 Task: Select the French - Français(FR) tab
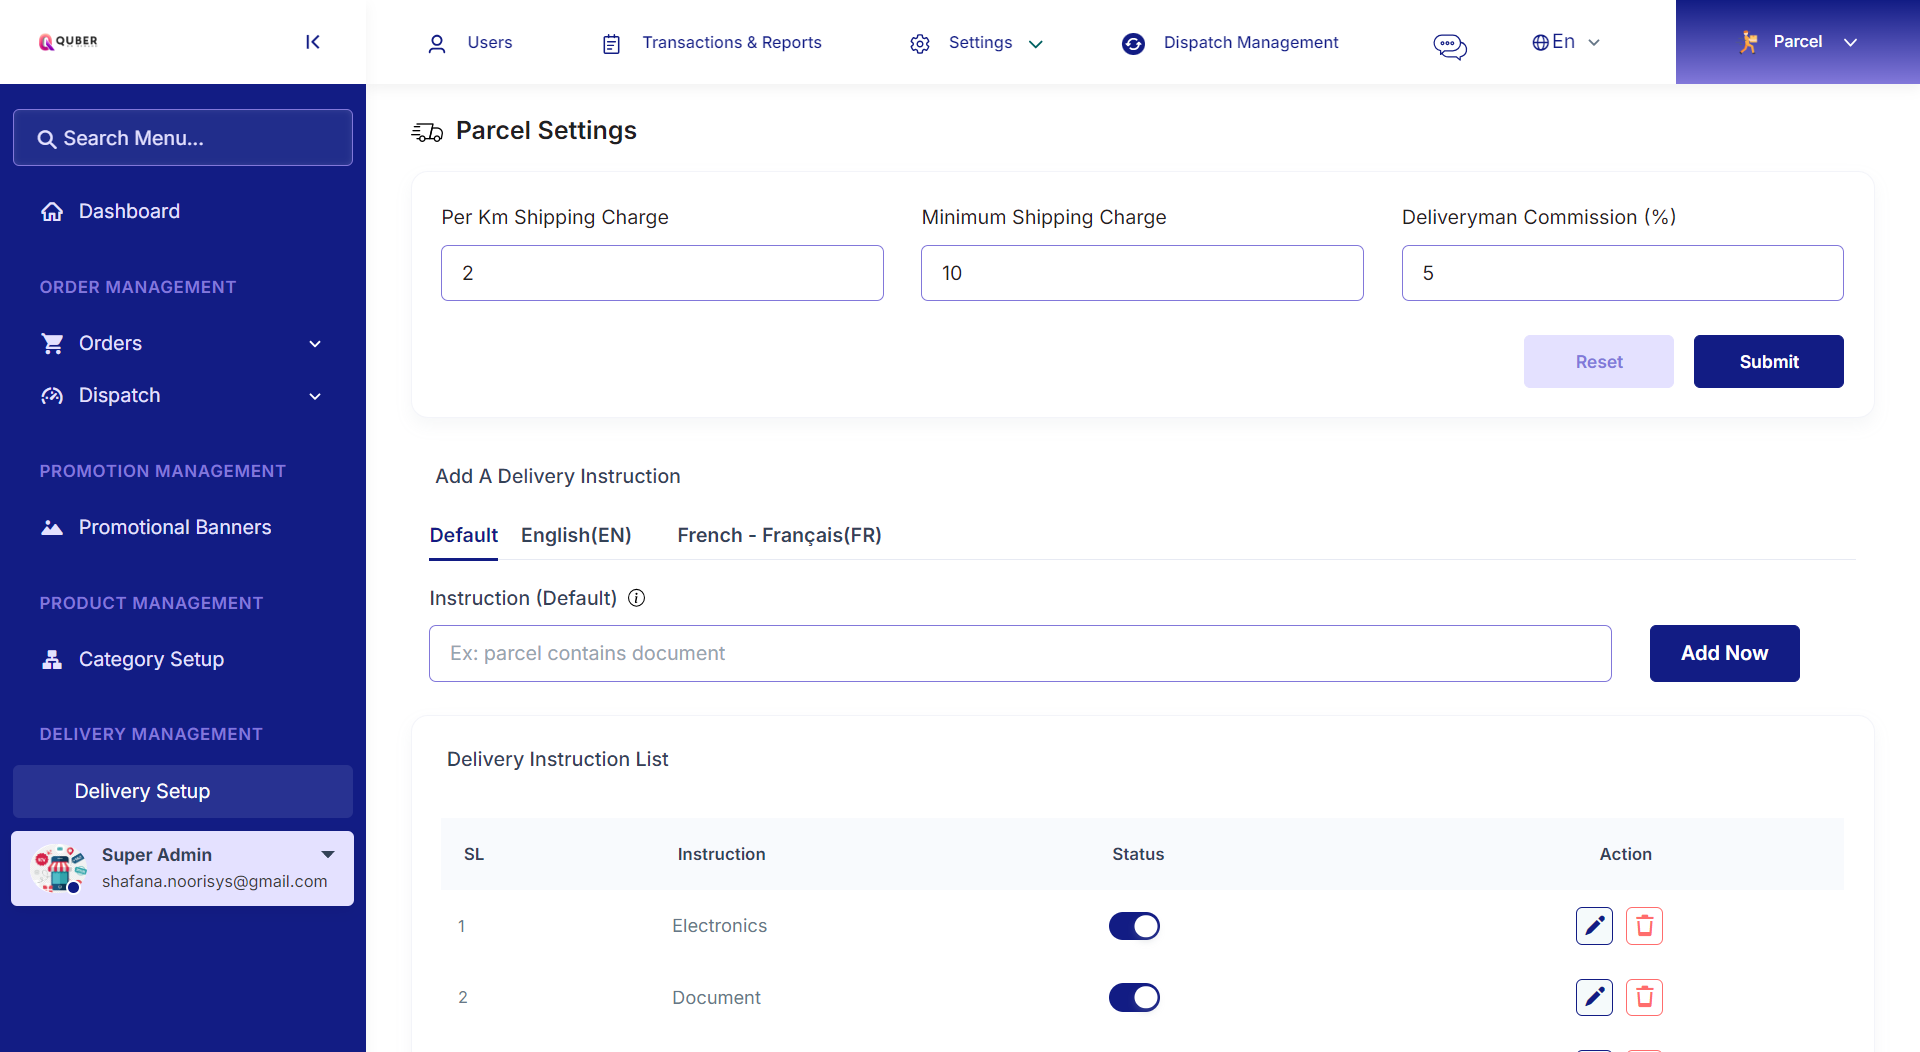(778, 535)
